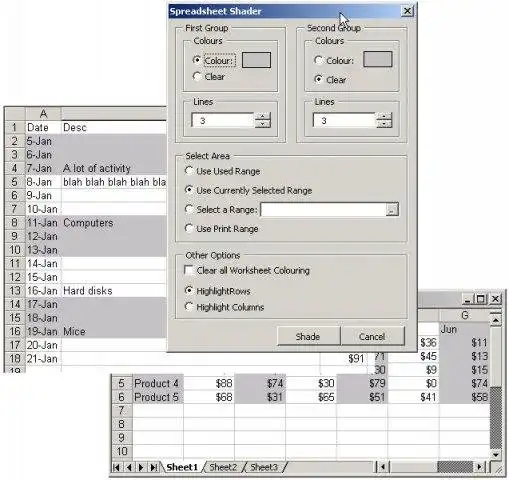This screenshot has height=480, width=509.
Task: Select row 7 header in lower sheet
Action: [121, 411]
